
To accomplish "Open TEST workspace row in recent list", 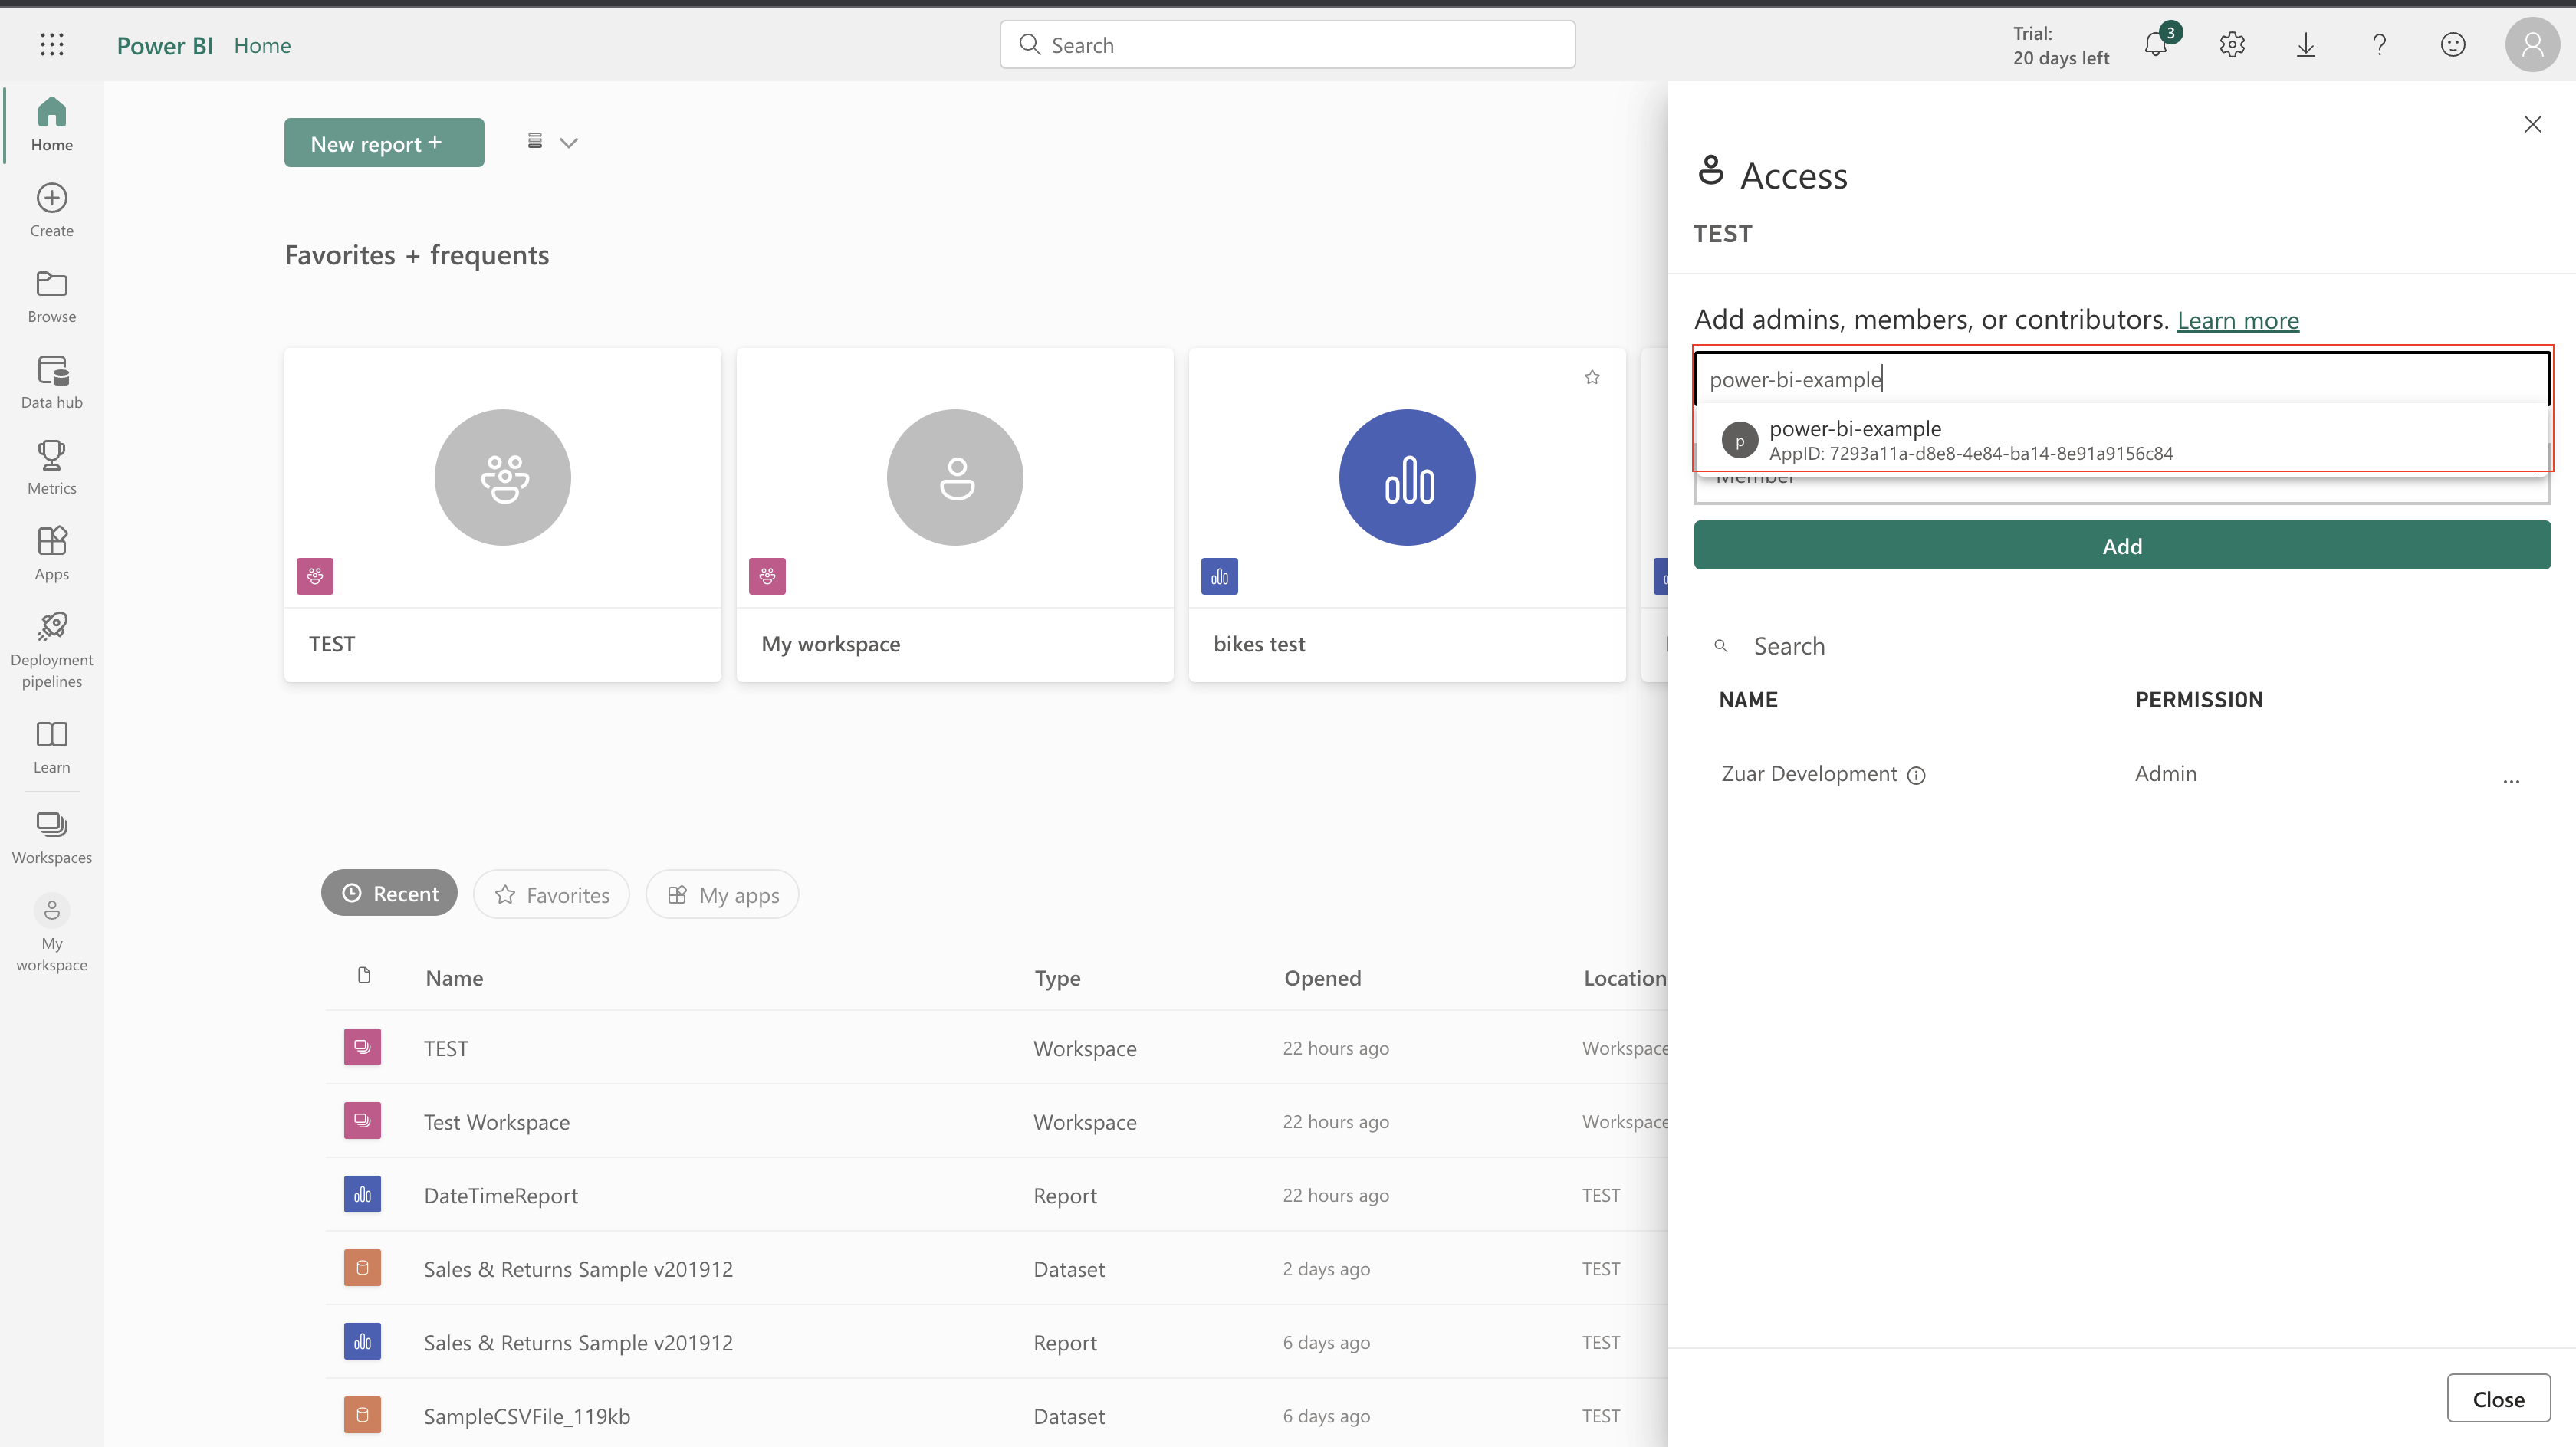I will [x=996, y=1047].
